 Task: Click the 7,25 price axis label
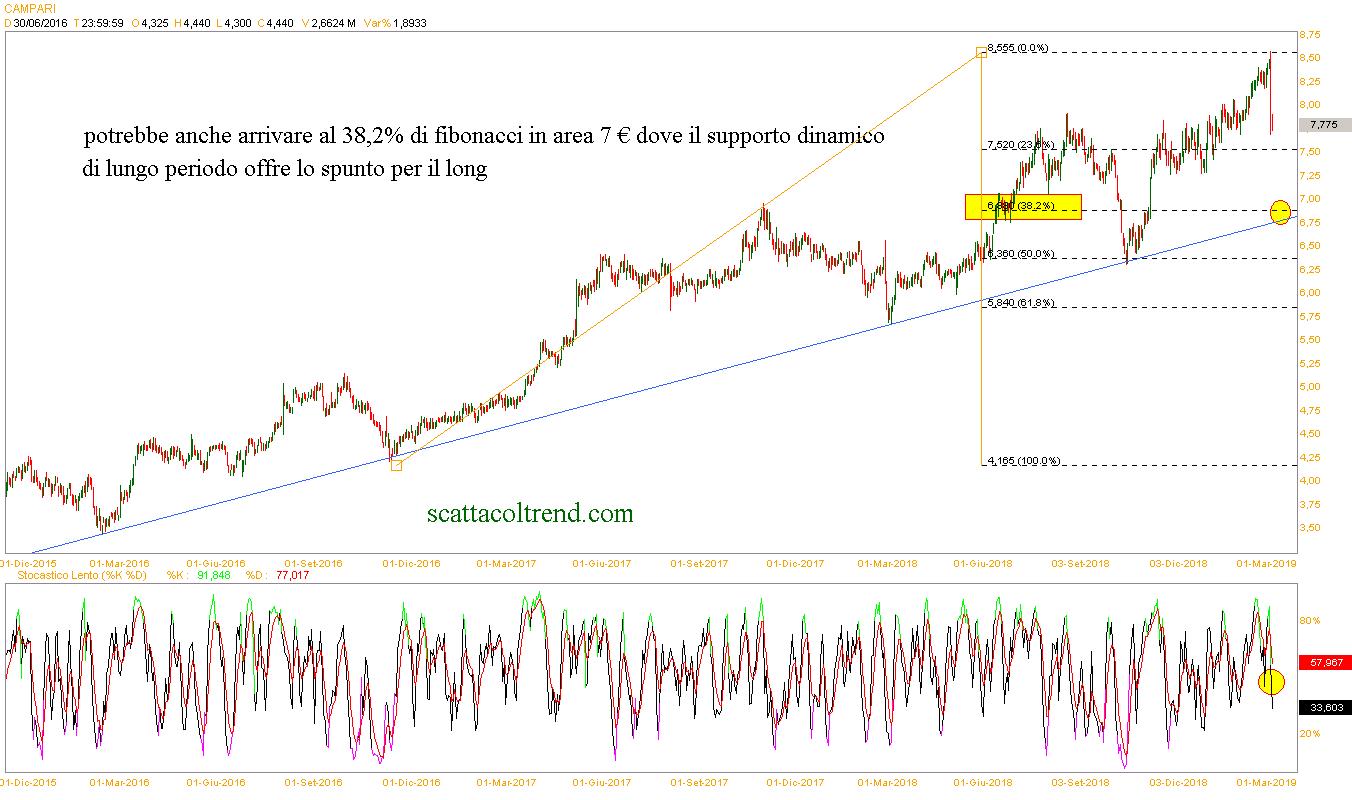click(1310, 176)
